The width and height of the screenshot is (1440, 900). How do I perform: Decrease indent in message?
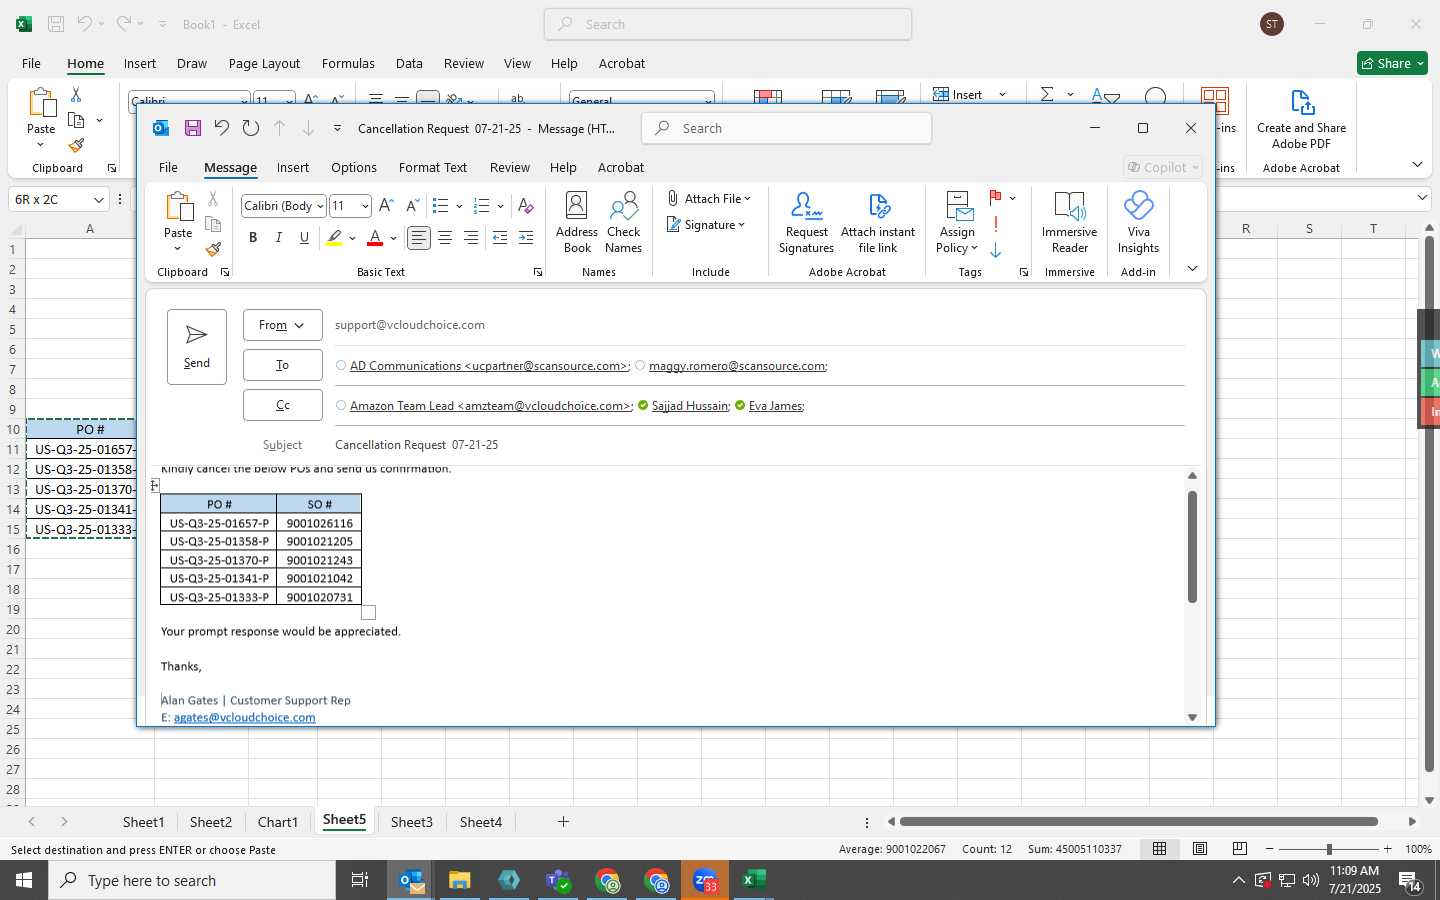tap(500, 238)
